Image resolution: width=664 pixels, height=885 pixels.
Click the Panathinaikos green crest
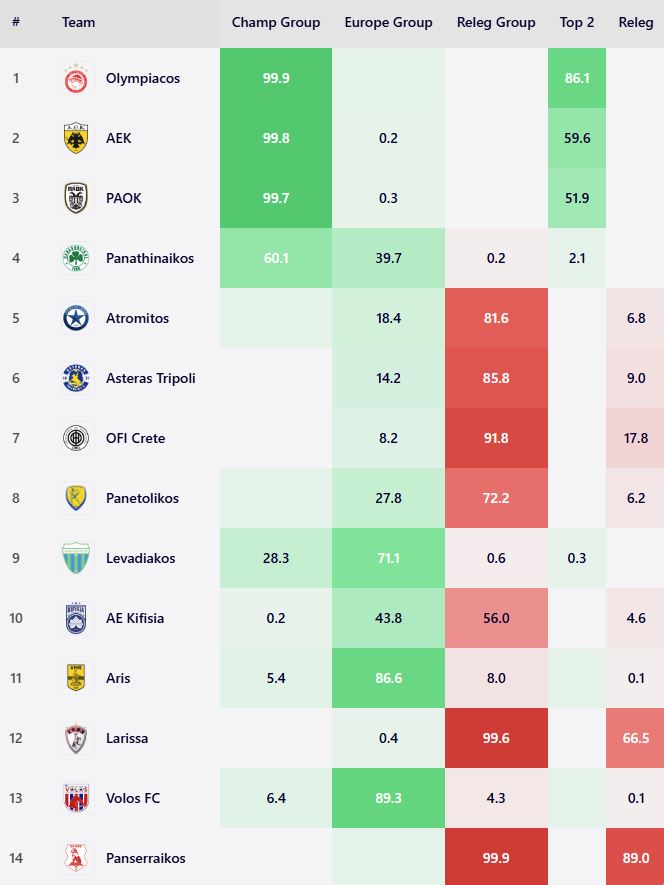pyautogui.click(x=76, y=258)
